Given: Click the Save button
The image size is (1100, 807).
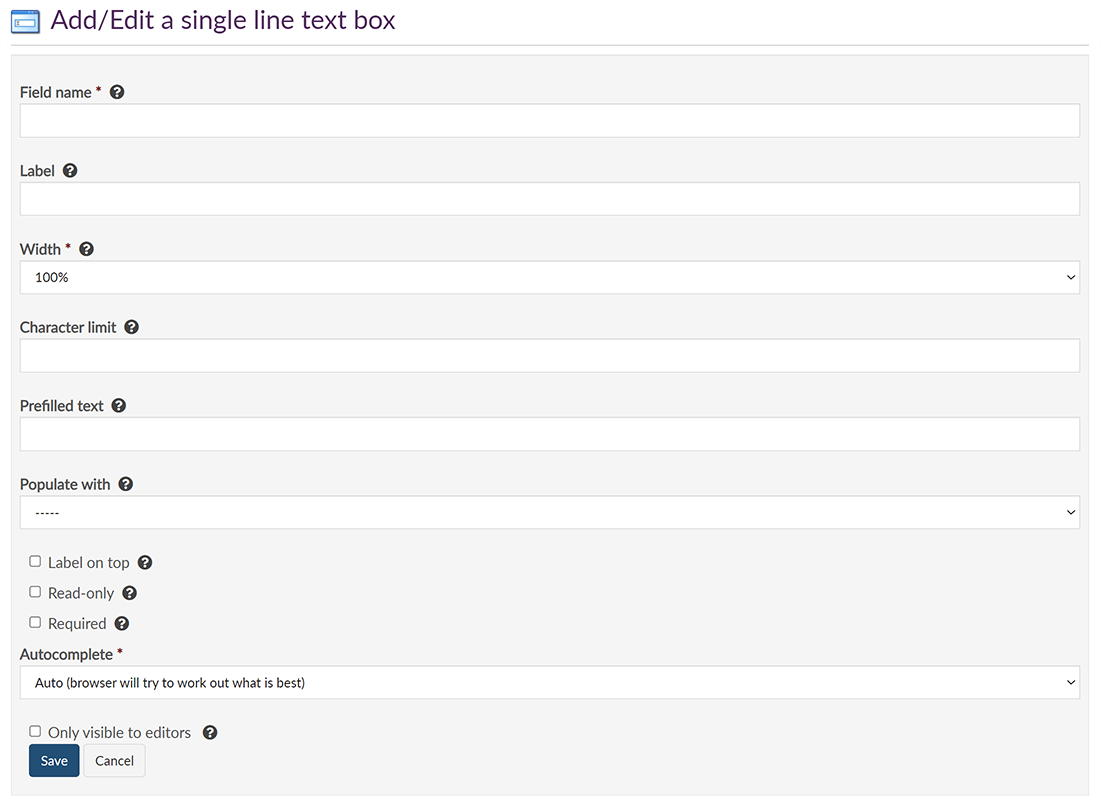Looking at the screenshot, I should (54, 761).
